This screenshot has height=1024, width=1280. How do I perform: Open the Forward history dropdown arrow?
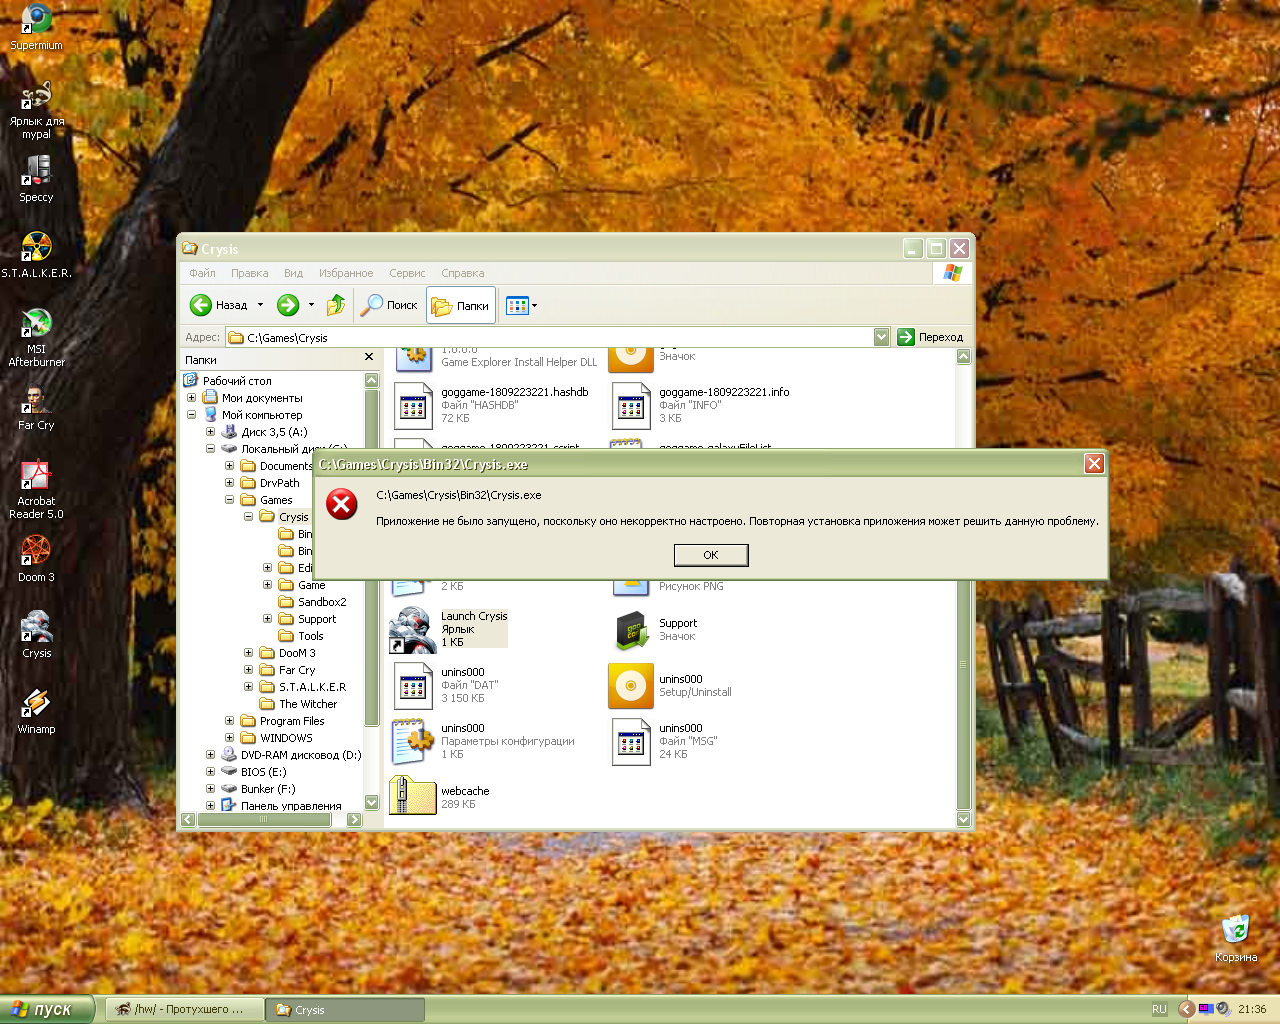311,305
